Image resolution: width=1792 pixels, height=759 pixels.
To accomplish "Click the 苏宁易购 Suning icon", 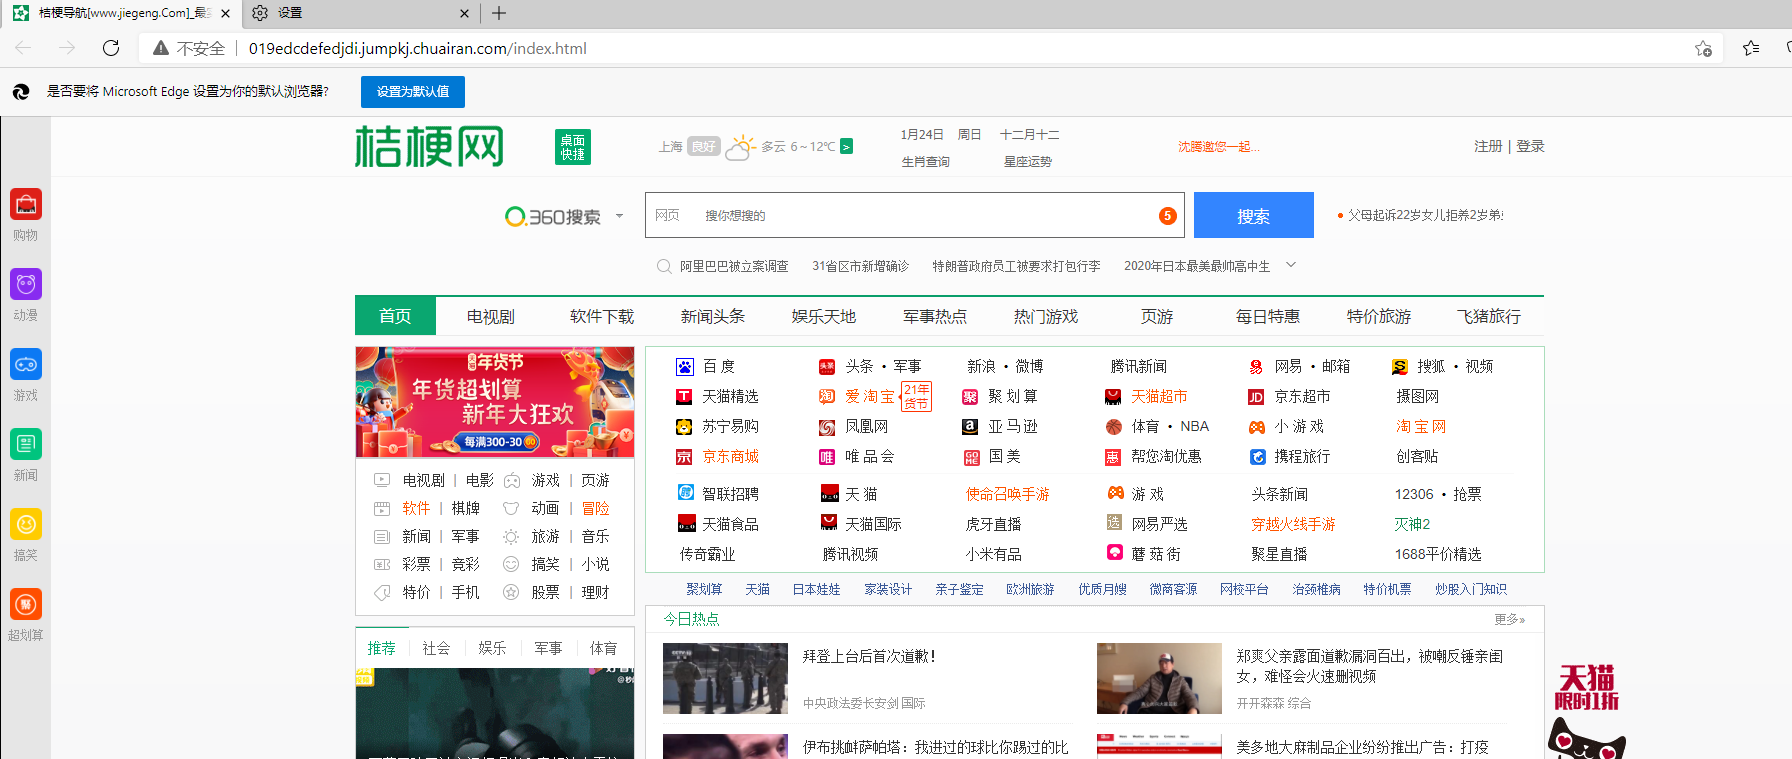I will (684, 427).
